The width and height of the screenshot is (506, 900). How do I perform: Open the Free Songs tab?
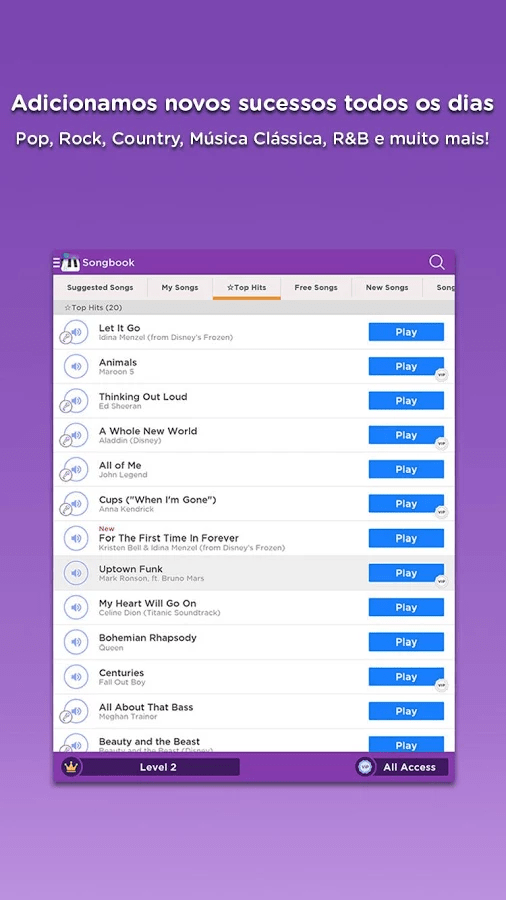pyautogui.click(x=316, y=288)
